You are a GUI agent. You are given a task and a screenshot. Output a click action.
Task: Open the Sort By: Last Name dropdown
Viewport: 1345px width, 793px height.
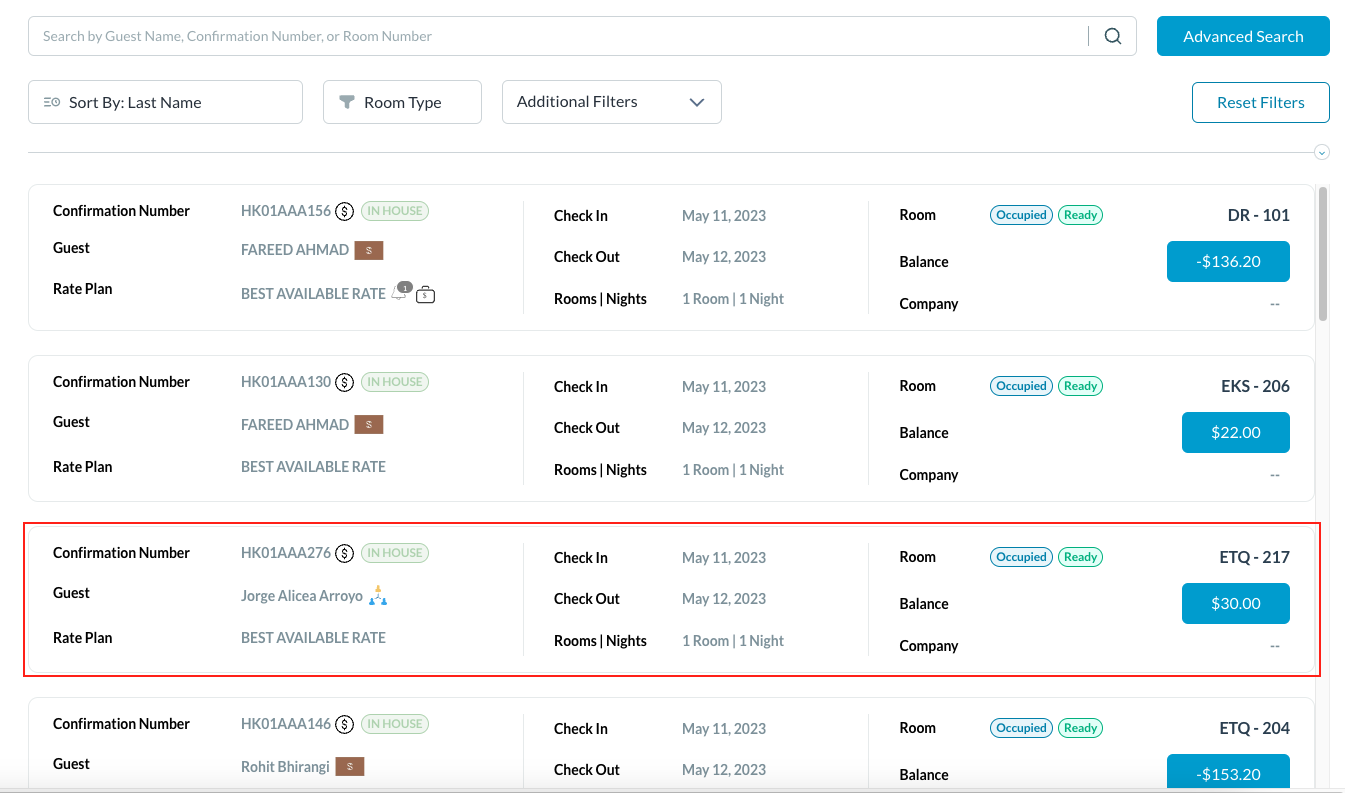click(x=165, y=102)
